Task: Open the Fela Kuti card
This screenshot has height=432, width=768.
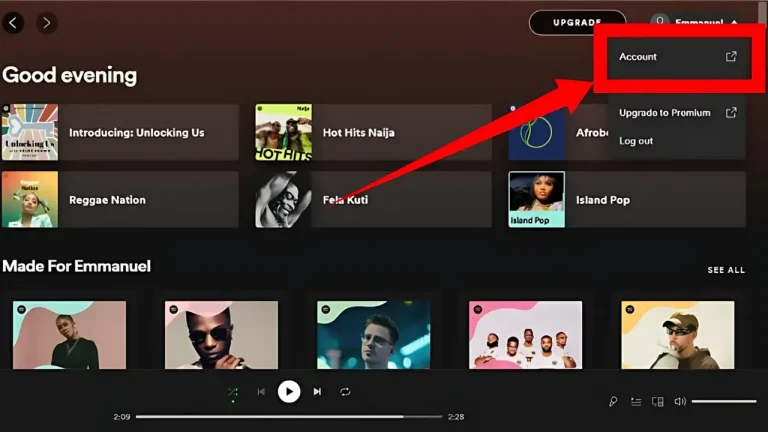Action: (x=373, y=199)
